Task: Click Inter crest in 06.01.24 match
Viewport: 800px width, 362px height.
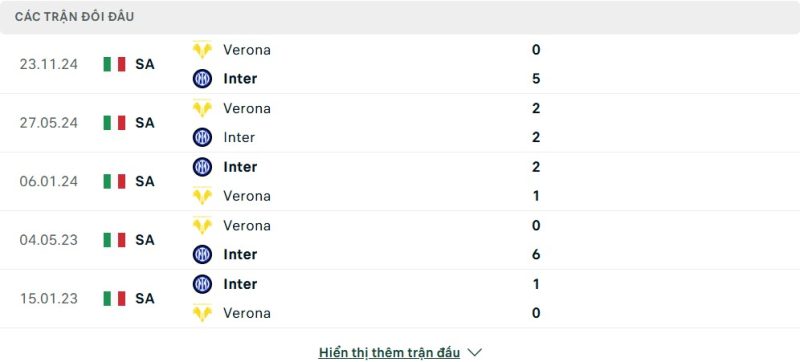Action: (x=202, y=167)
